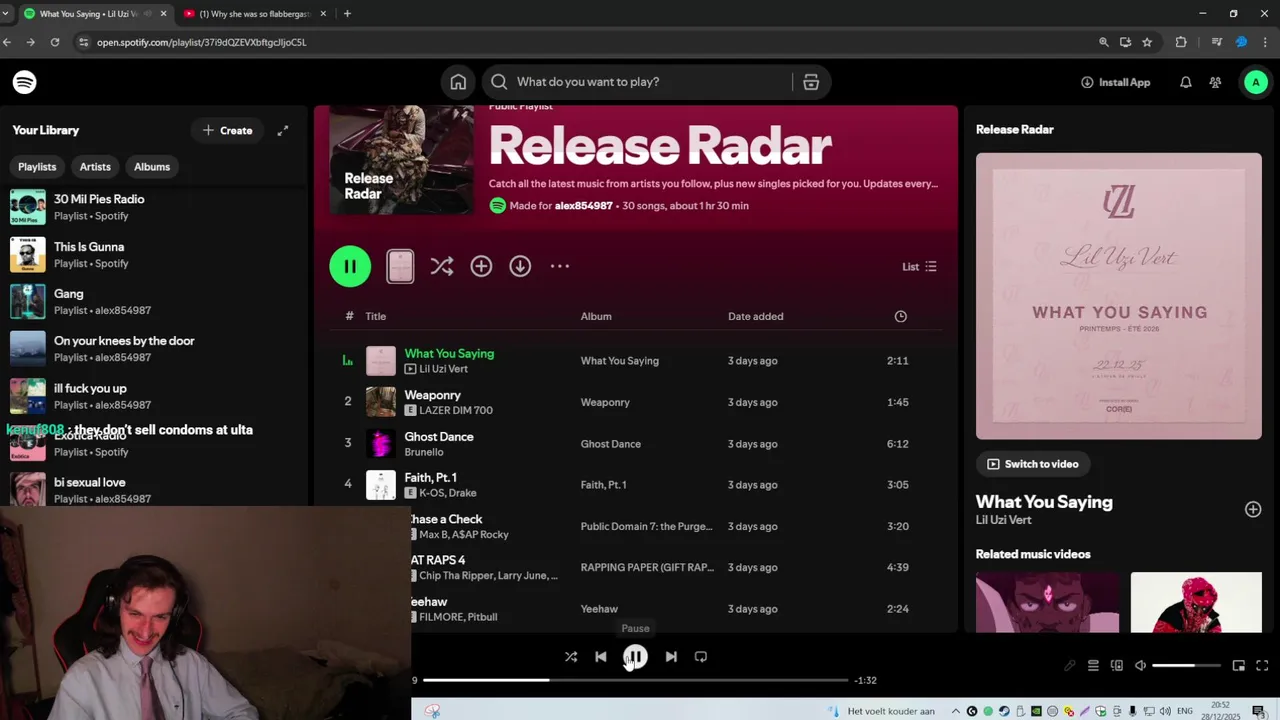
Task: Open the List view options dropdown
Action: pos(919,267)
